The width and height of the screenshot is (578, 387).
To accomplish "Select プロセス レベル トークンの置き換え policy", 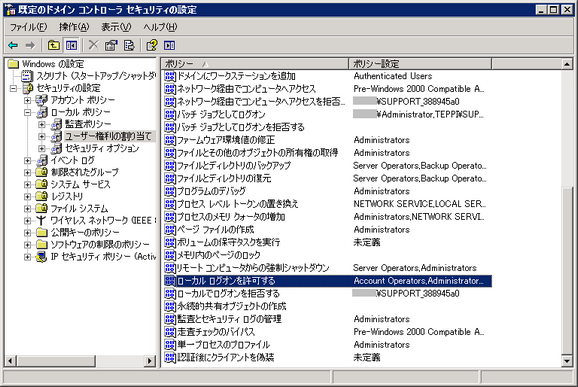I will click(x=238, y=204).
